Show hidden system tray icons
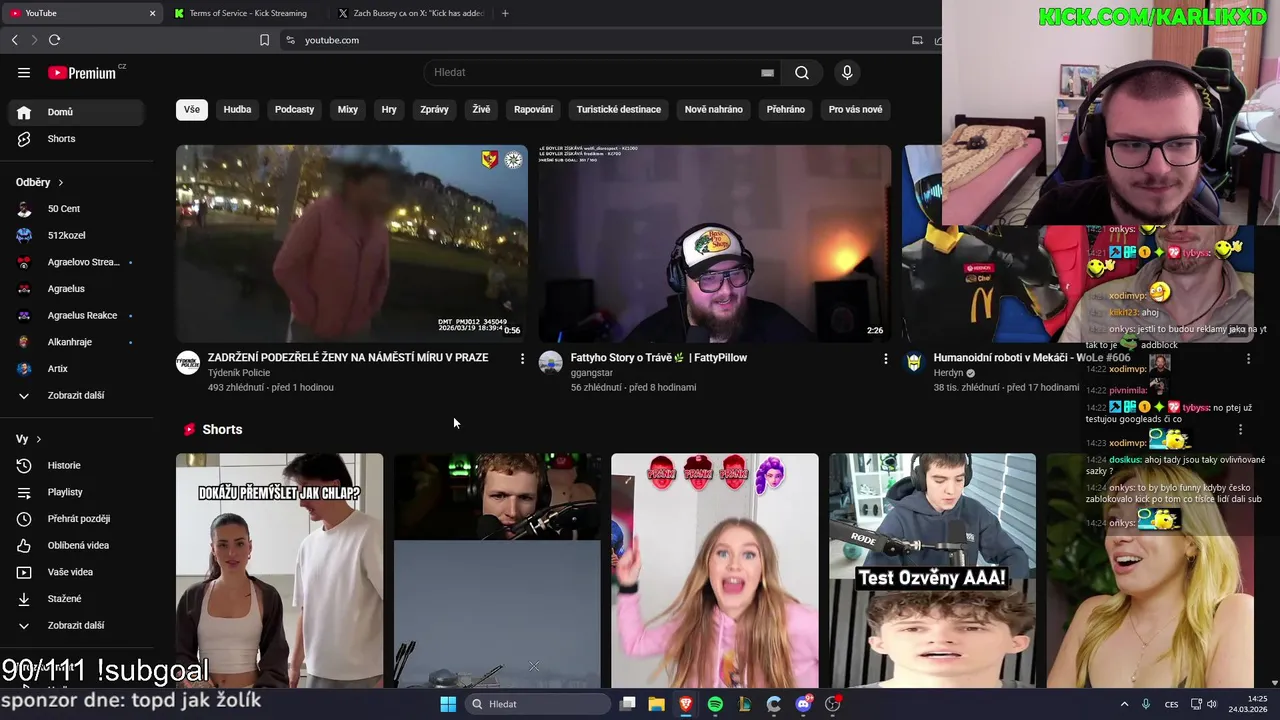Viewport: 1280px width, 720px height. tap(1124, 704)
